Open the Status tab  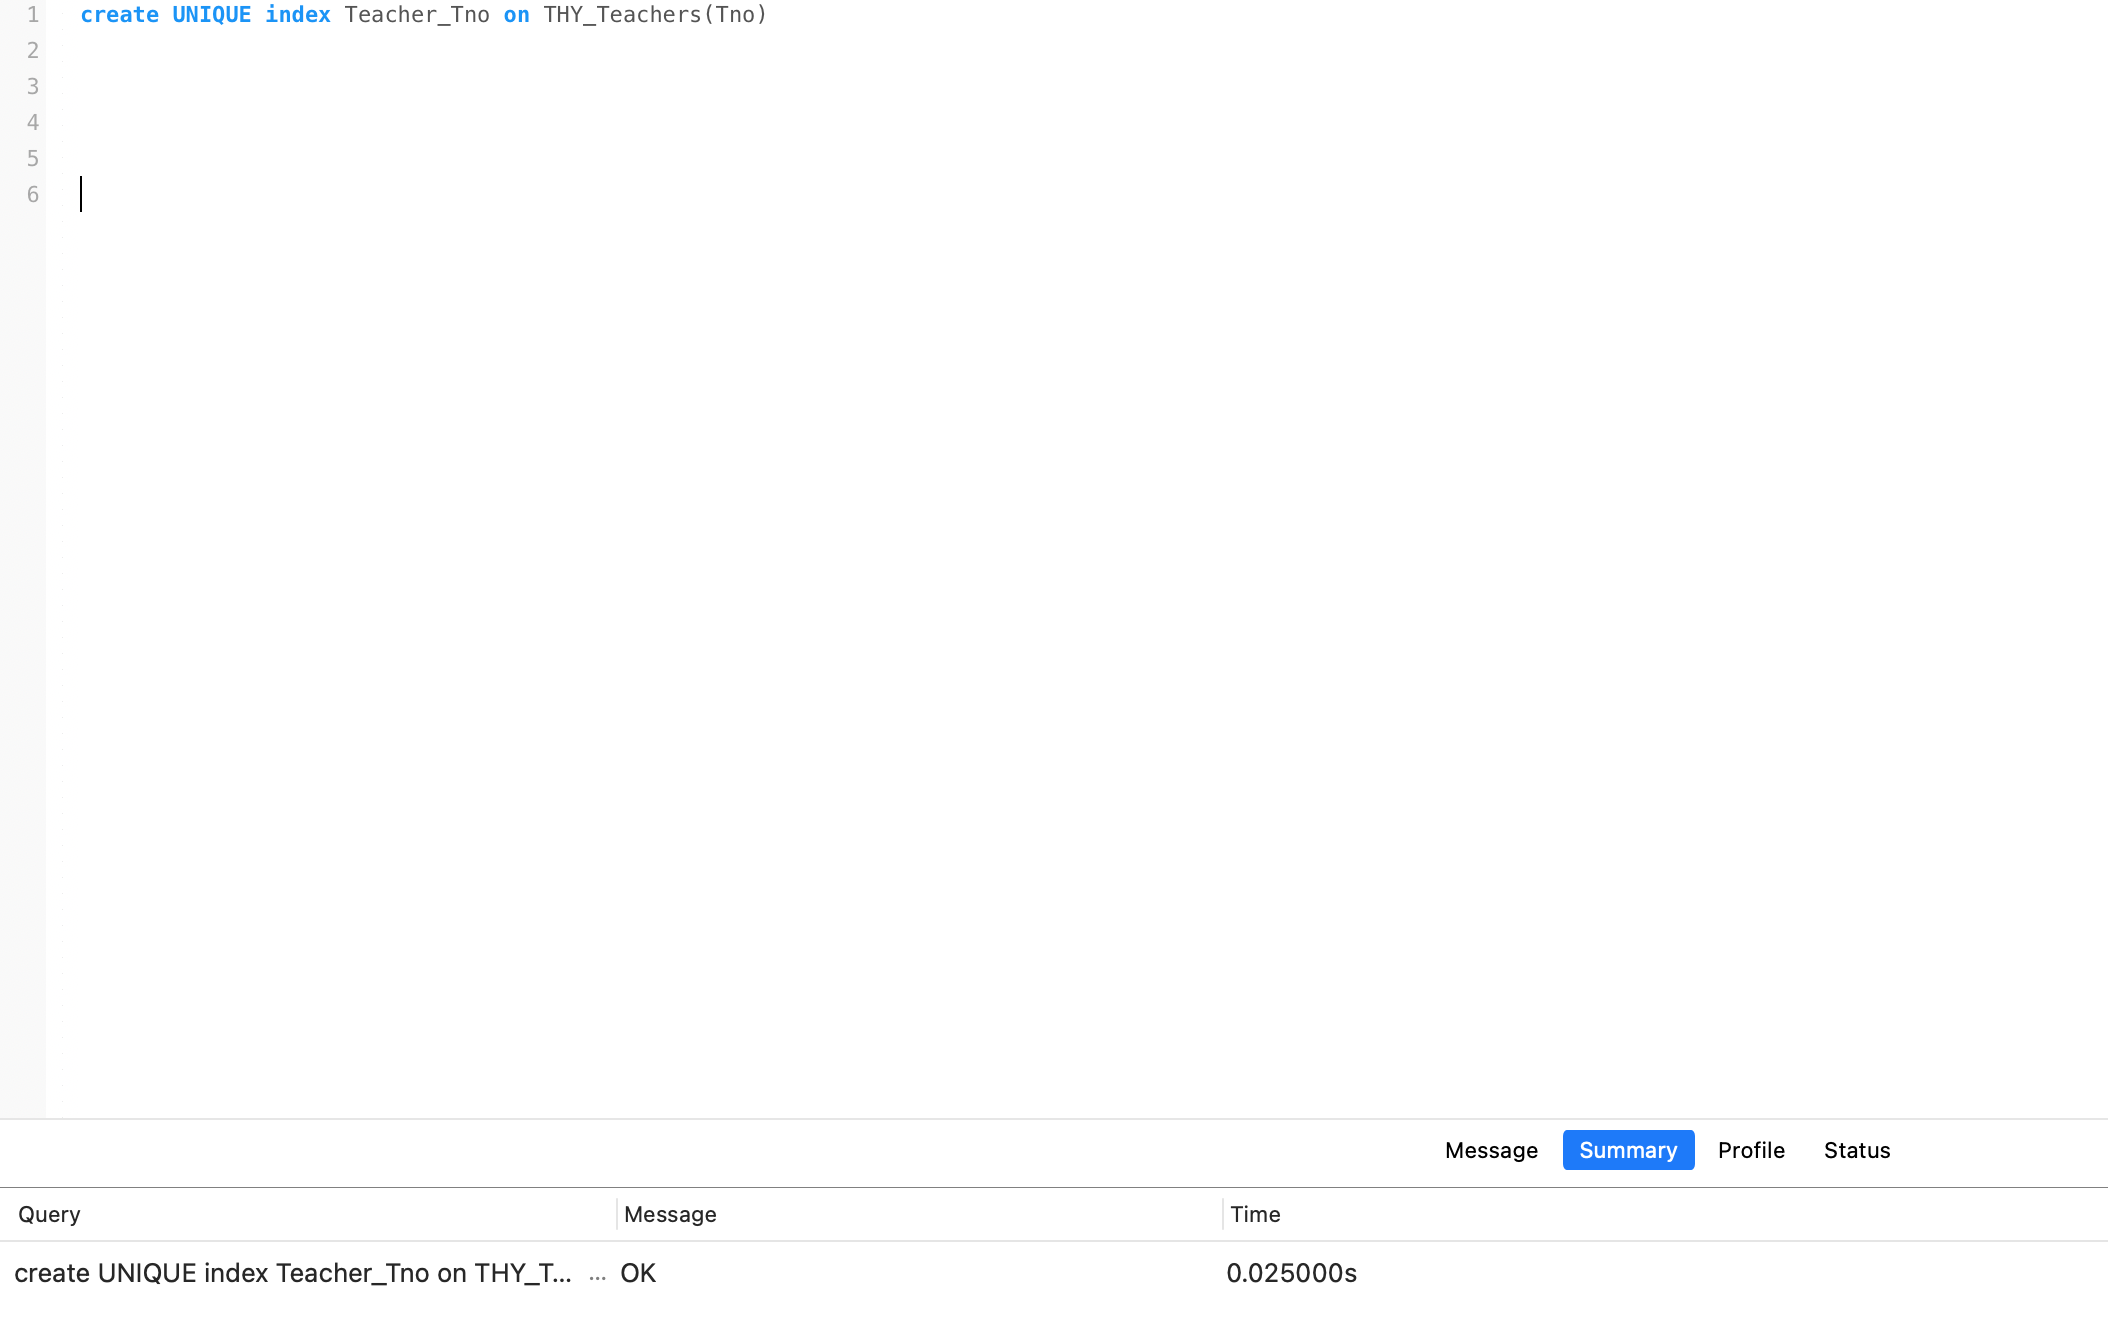(1856, 1150)
